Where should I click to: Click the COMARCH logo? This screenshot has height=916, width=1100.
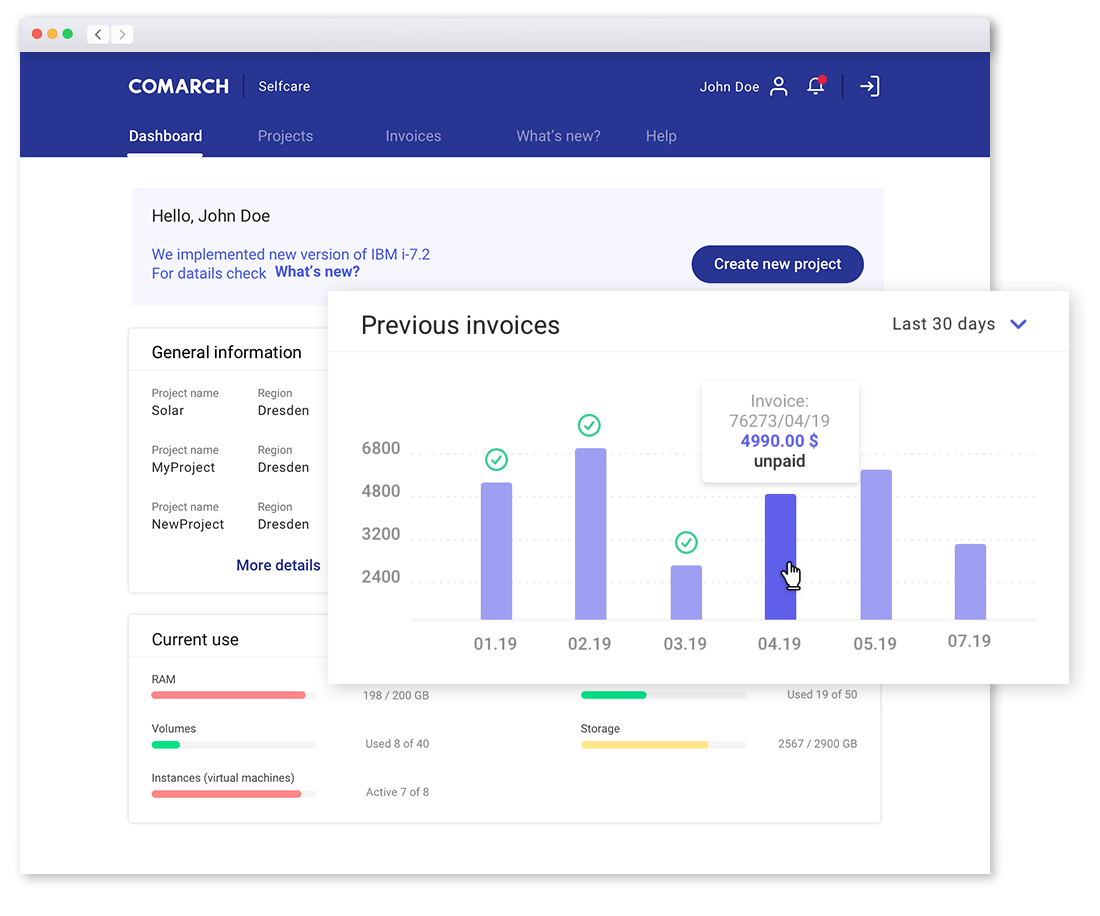click(x=178, y=86)
